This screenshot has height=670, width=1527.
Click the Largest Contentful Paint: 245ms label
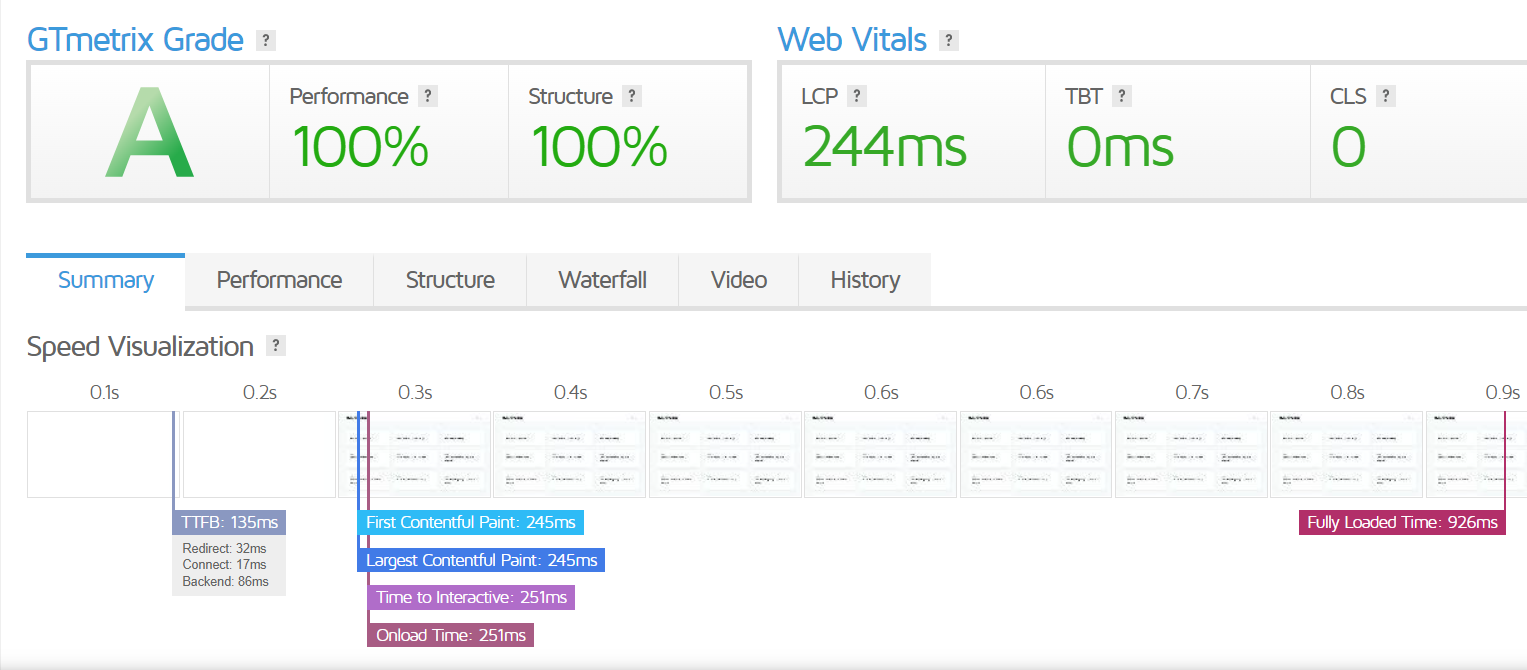point(481,560)
